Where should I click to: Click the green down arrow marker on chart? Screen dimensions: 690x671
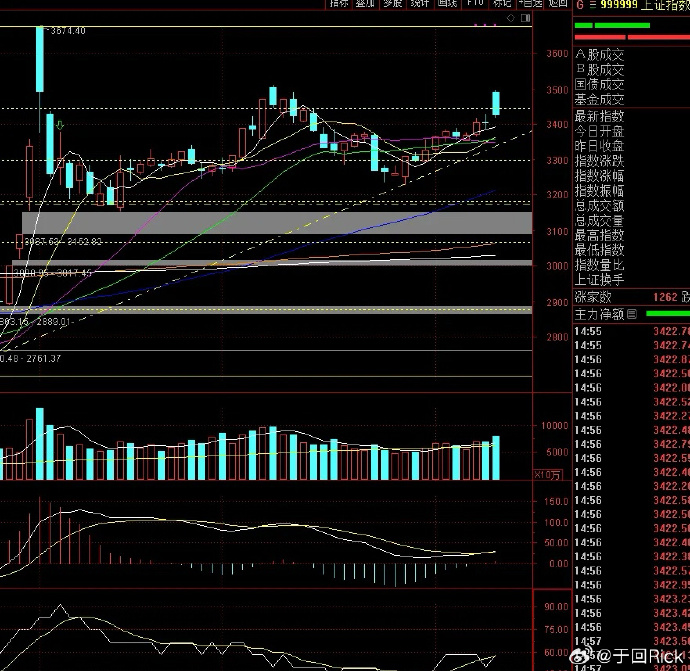pos(60,125)
